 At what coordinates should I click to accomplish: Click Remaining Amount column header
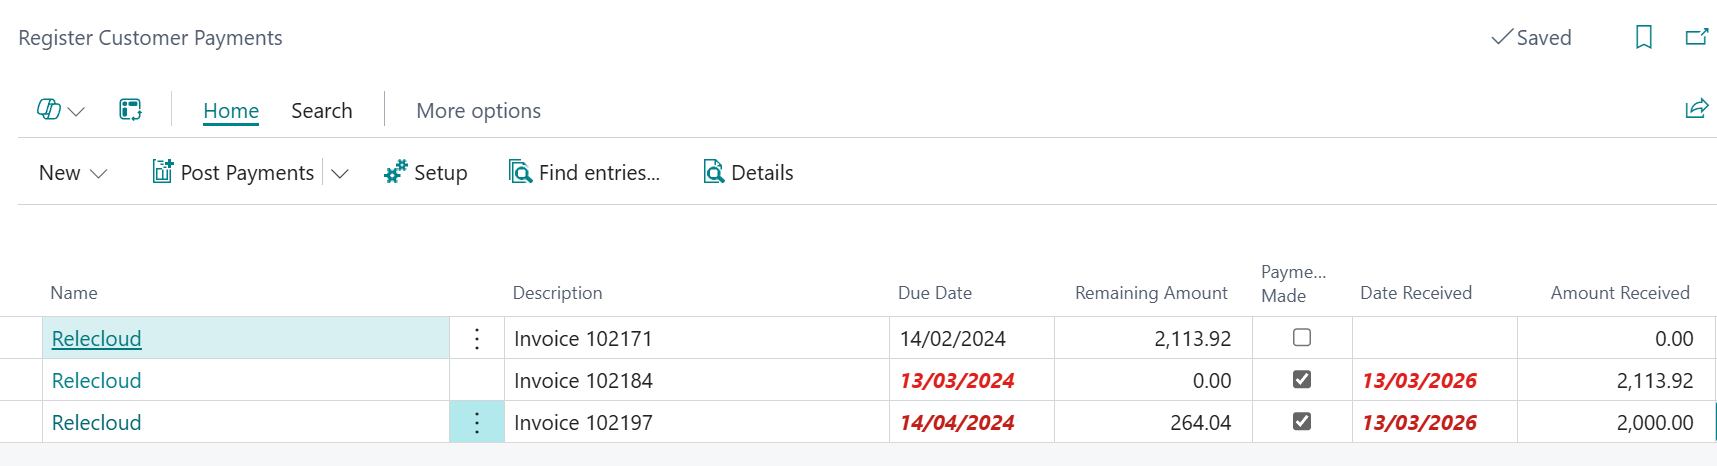[1151, 293]
